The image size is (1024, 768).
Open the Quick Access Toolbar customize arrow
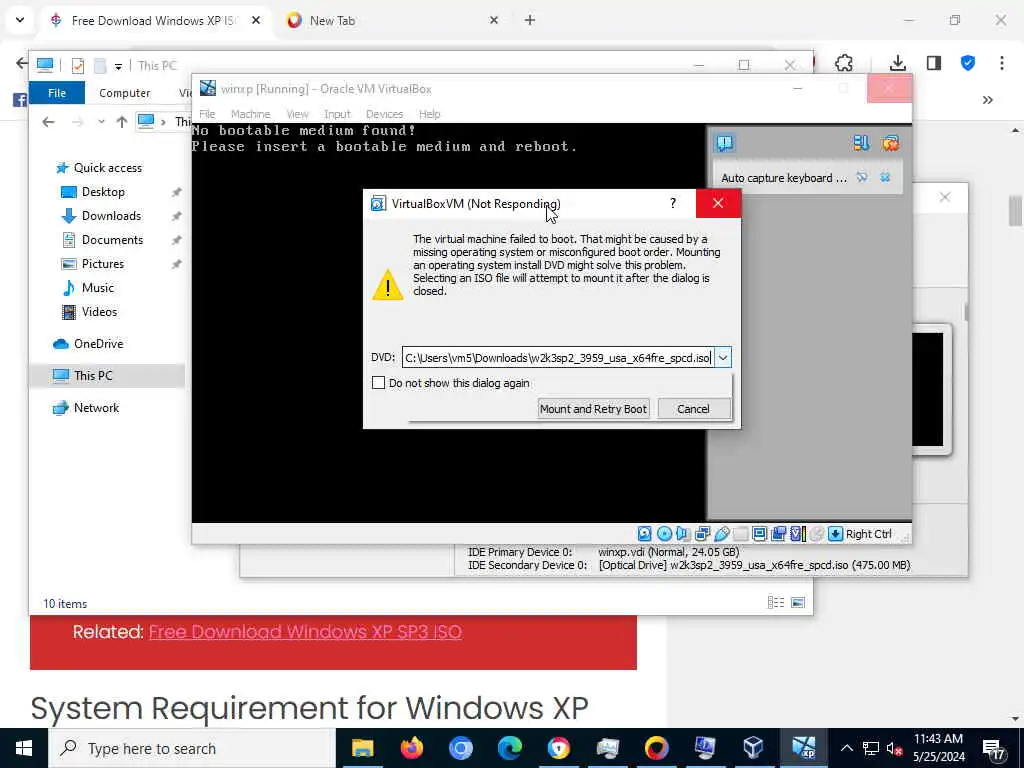118,66
